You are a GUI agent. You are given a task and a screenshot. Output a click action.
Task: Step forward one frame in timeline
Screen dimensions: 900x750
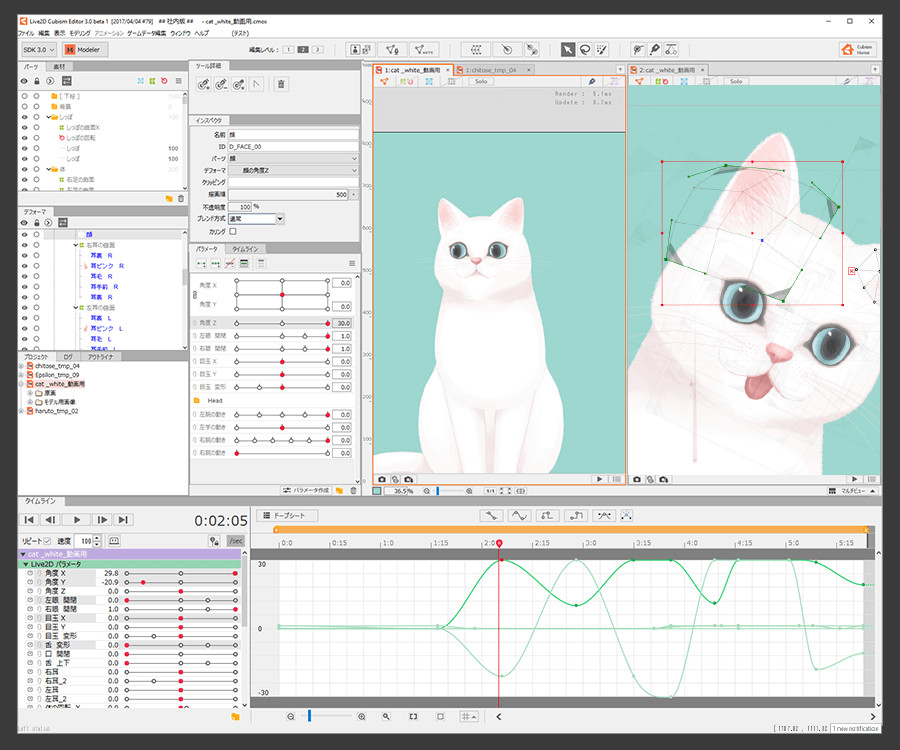pyautogui.click(x=102, y=520)
